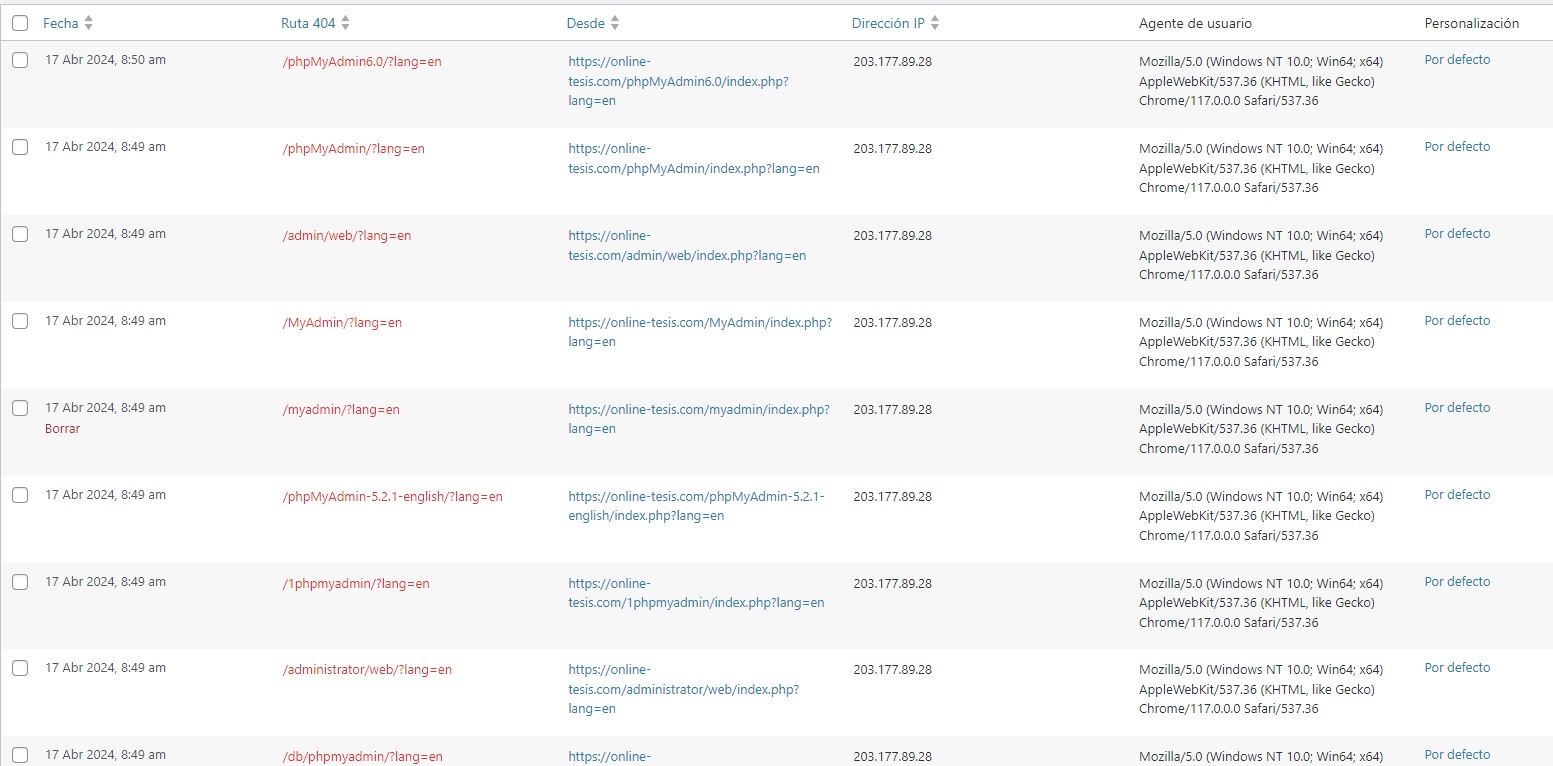Click the Fecha column header
Screen dimensions: 1553x766
(60, 23)
